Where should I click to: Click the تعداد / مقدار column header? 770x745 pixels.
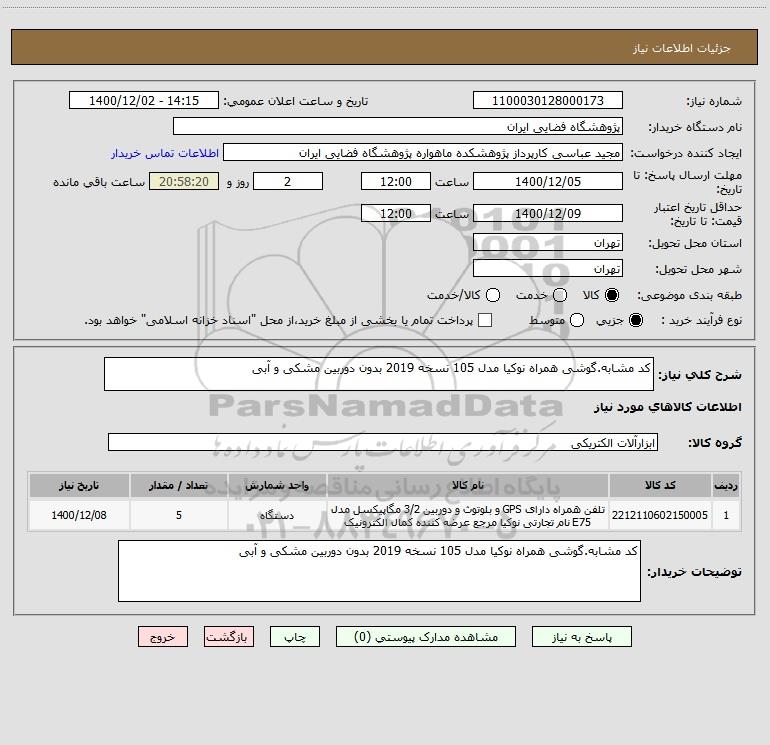[179, 485]
